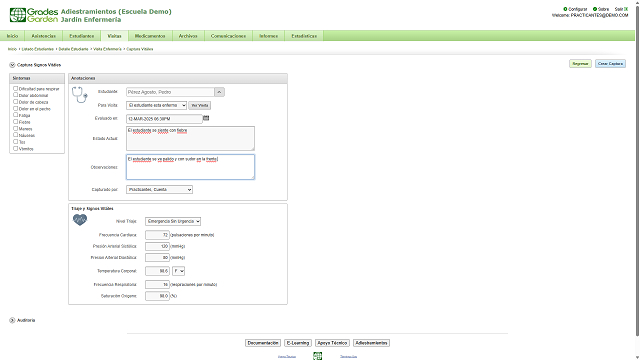Check the Vómitos symptom
The width and height of the screenshot is (640, 360).
(16, 148)
